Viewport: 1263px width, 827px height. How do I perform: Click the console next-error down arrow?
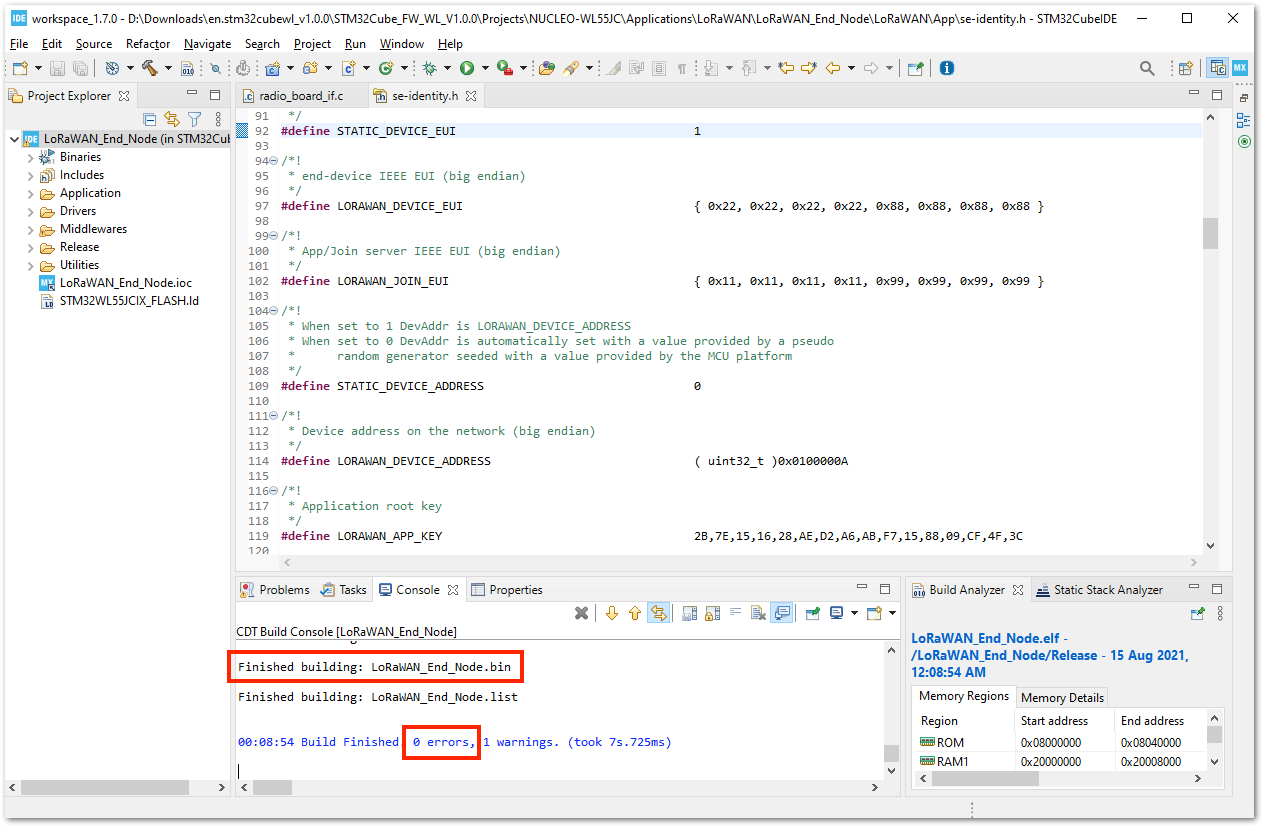611,613
